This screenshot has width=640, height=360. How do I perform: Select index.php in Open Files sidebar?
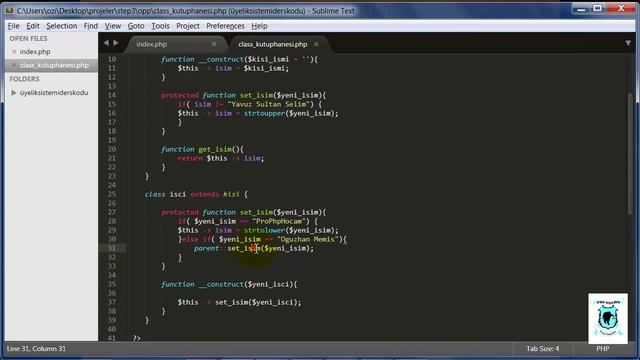point(35,52)
